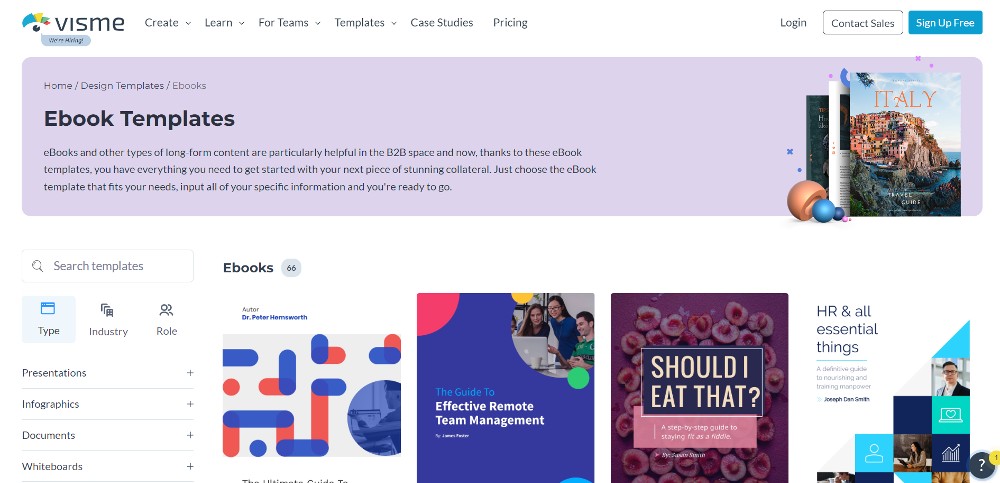The height and width of the screenshot is (483, 1000).
Task: Expand the Whiteboards category
Action: [190, 466]
